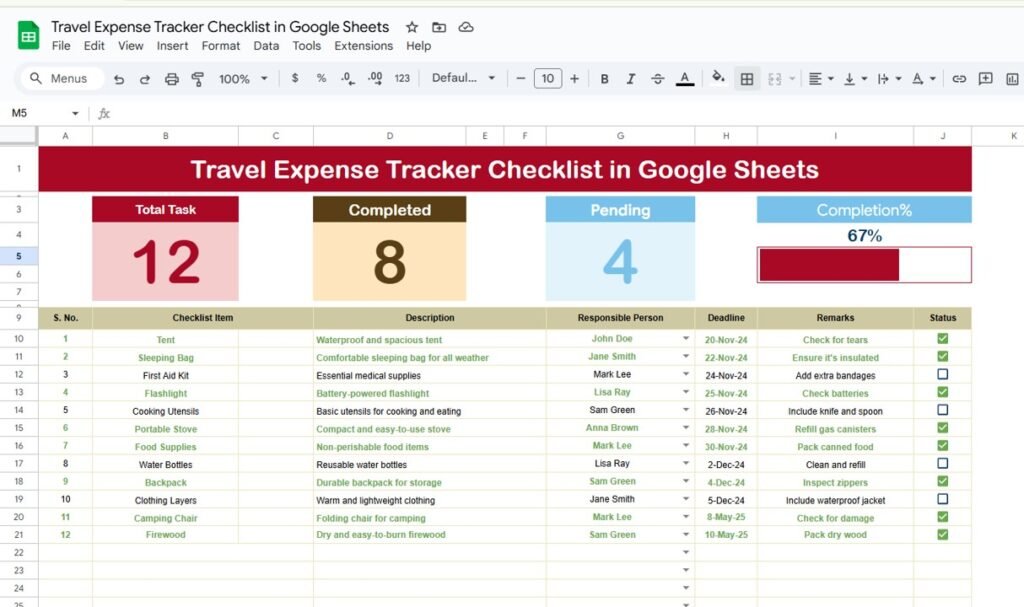Open responsible person dropdown for Lisa Ray Flashlight row
This screenshot has width=1024, height=607.
tap(686, 392)
